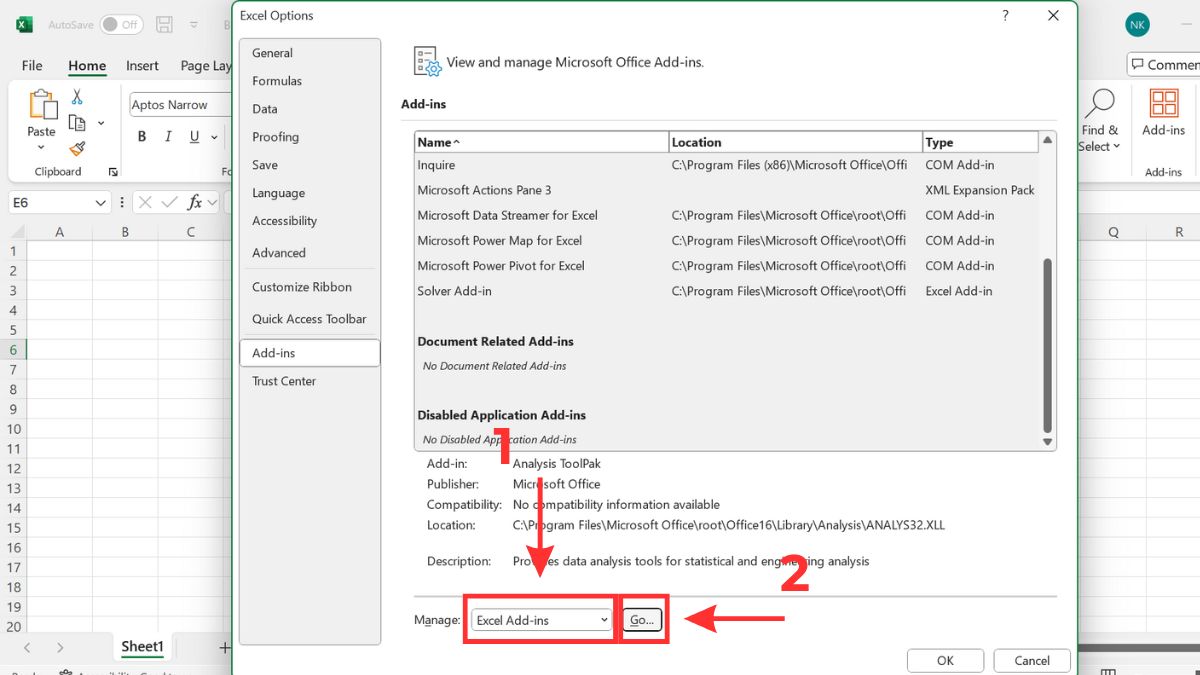Select Microsoft Power Pivot for Excel row
This screenshot has width=1200, height=675.
click(727, 266)
